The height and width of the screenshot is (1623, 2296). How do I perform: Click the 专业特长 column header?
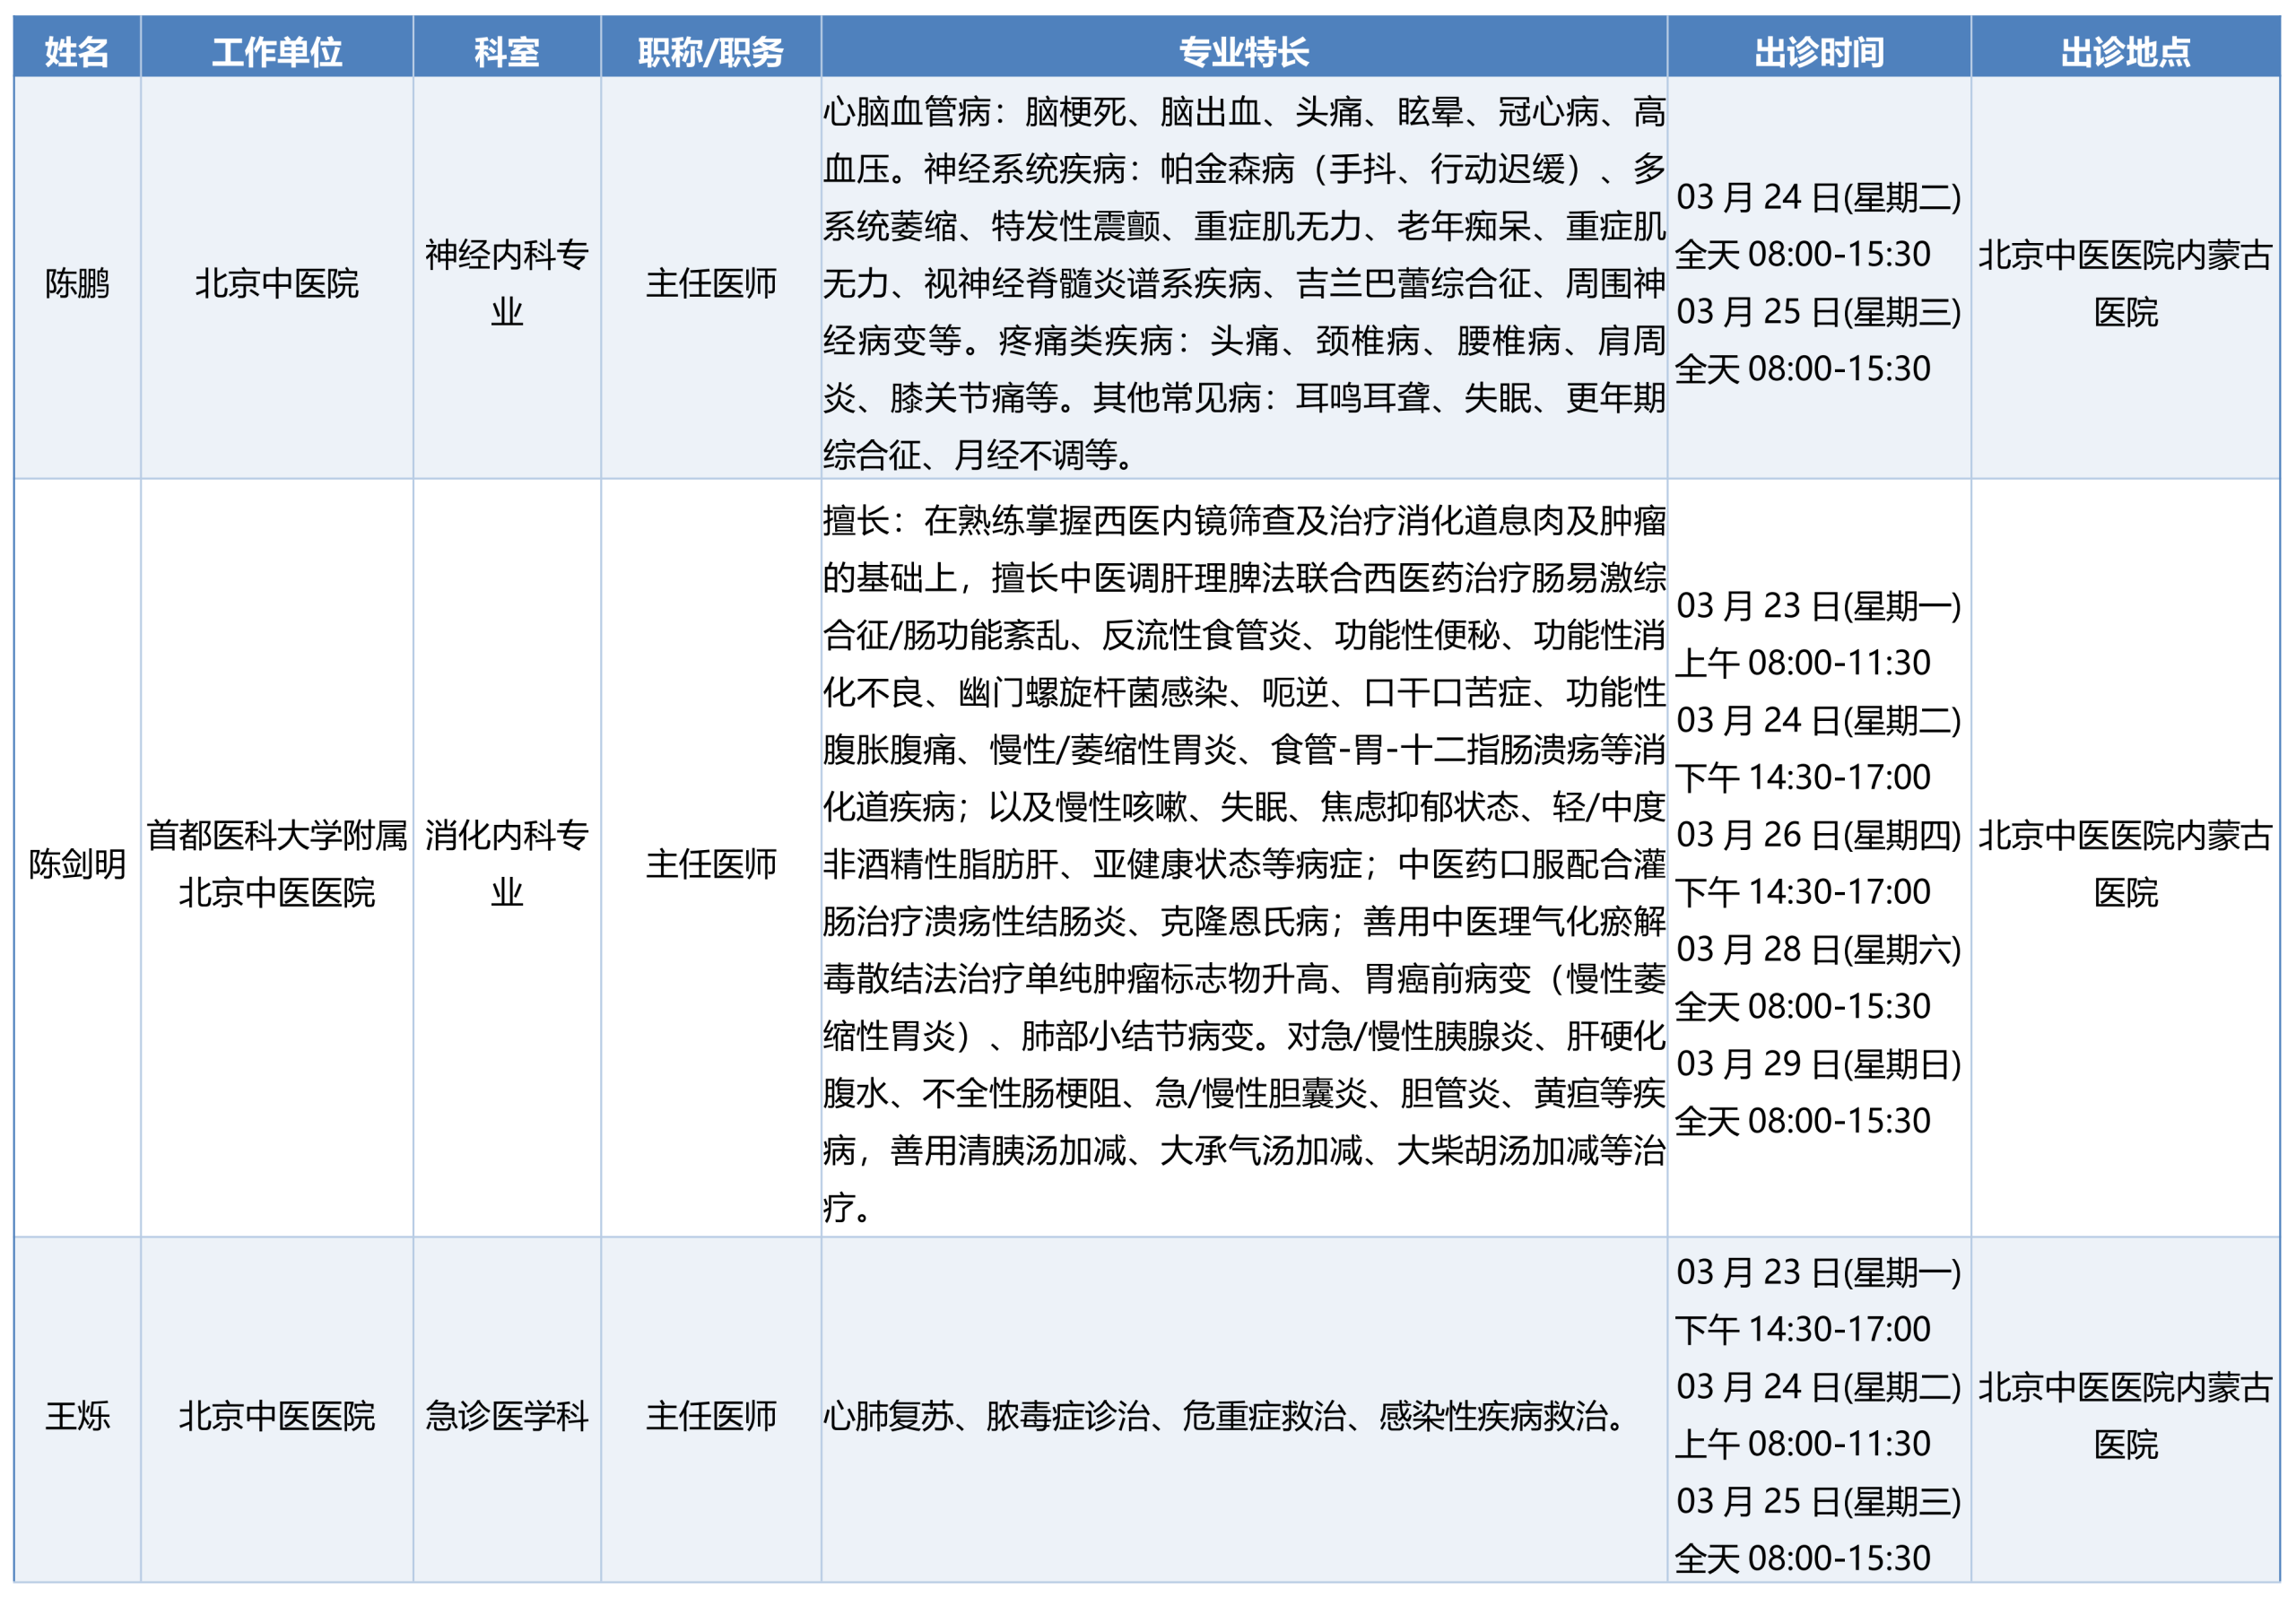(x=1243, y=51)
